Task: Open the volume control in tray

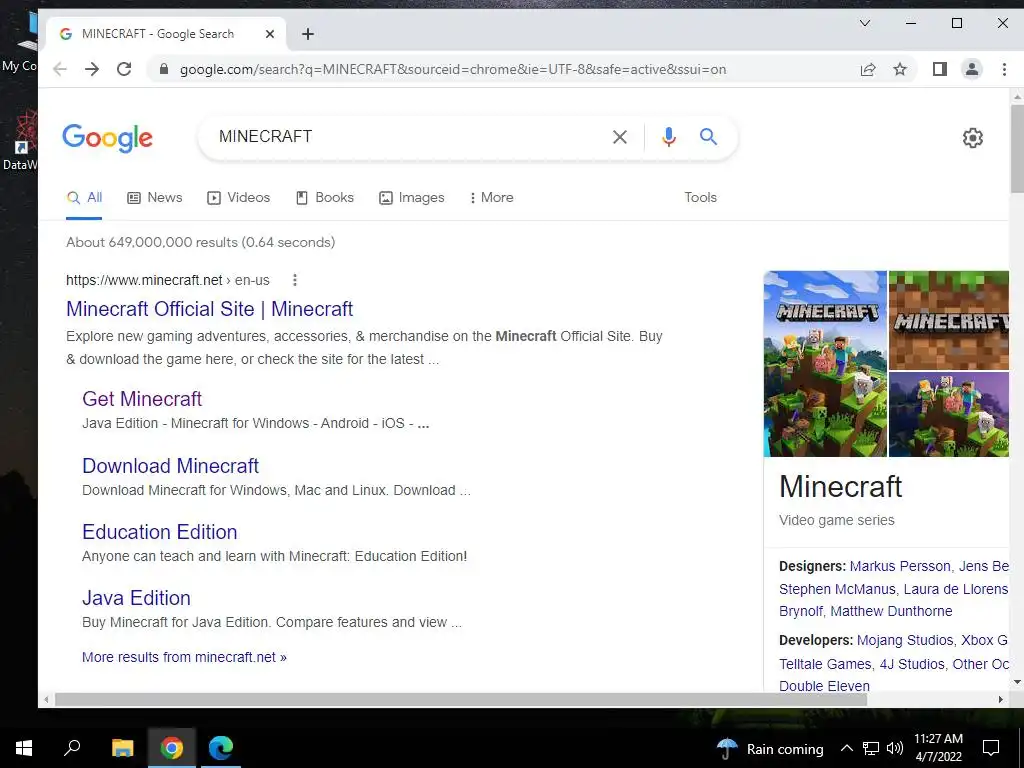Action: click(x=895, y=748)
